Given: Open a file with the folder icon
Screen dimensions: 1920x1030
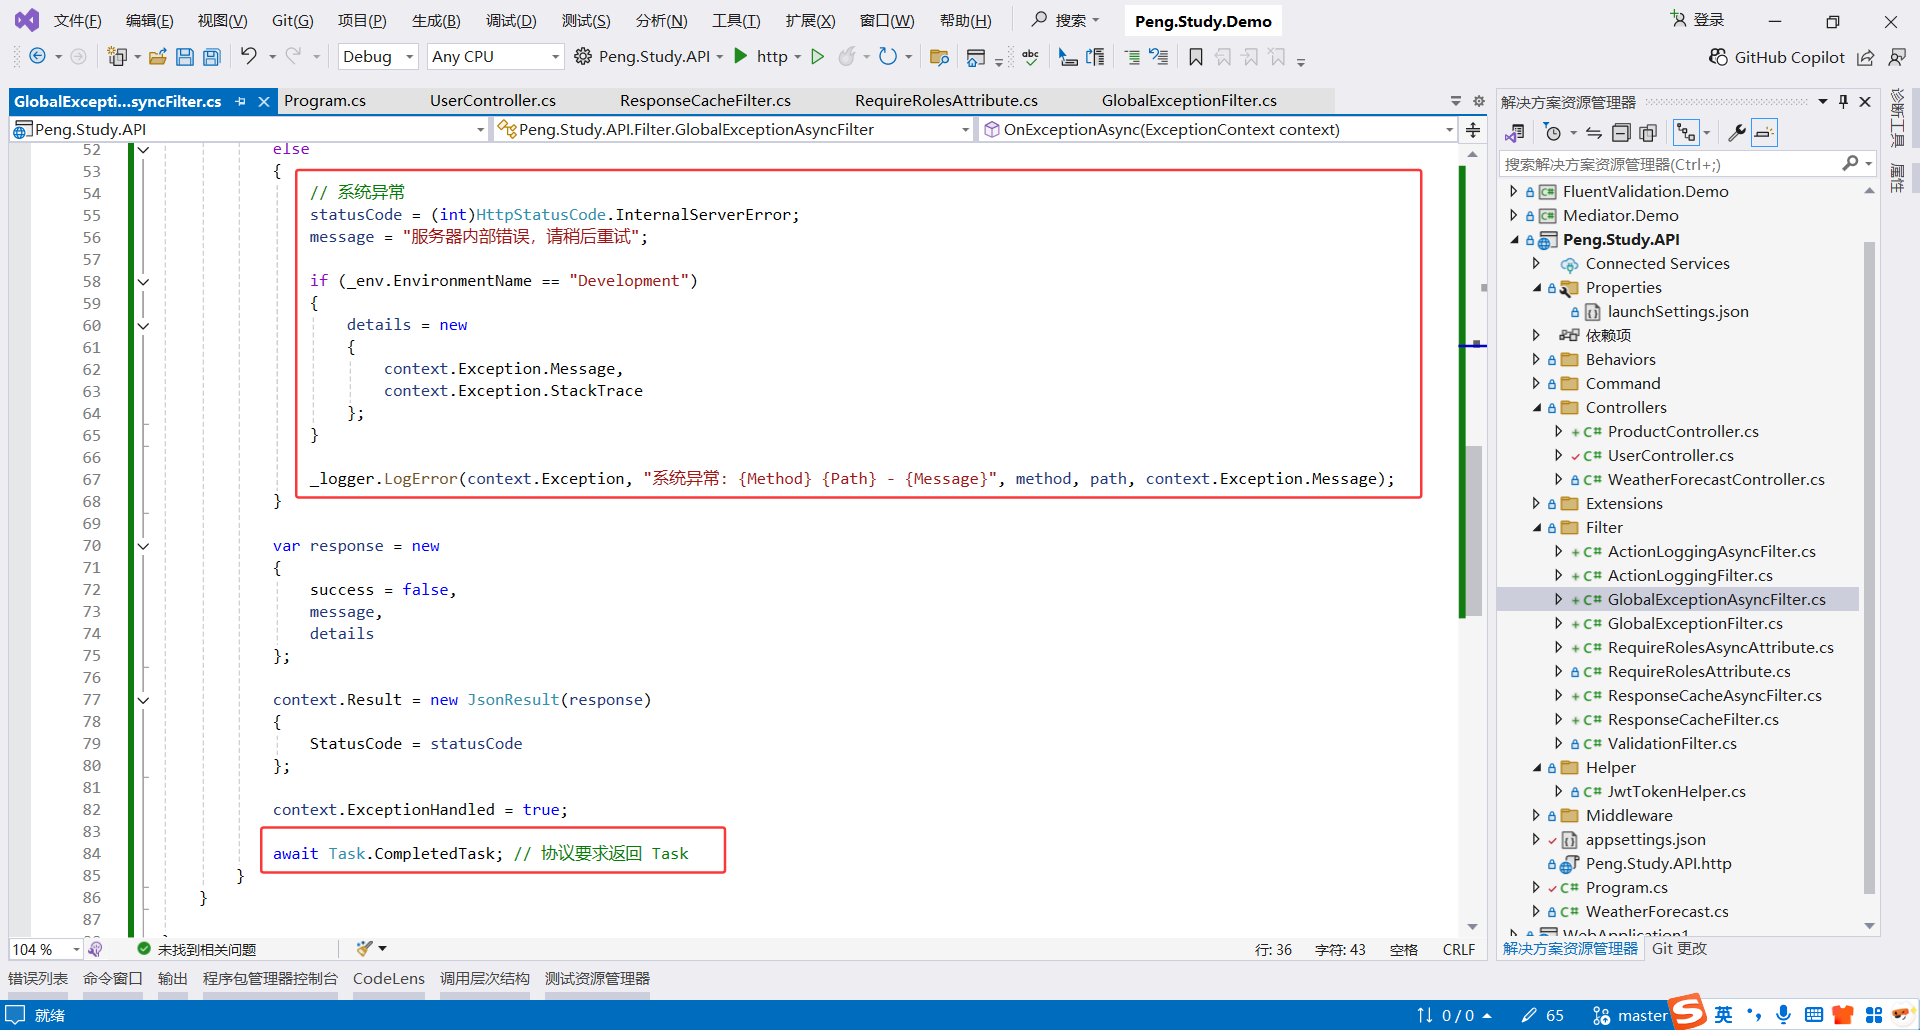Looking at the screenshot, I should pos(158,57).
